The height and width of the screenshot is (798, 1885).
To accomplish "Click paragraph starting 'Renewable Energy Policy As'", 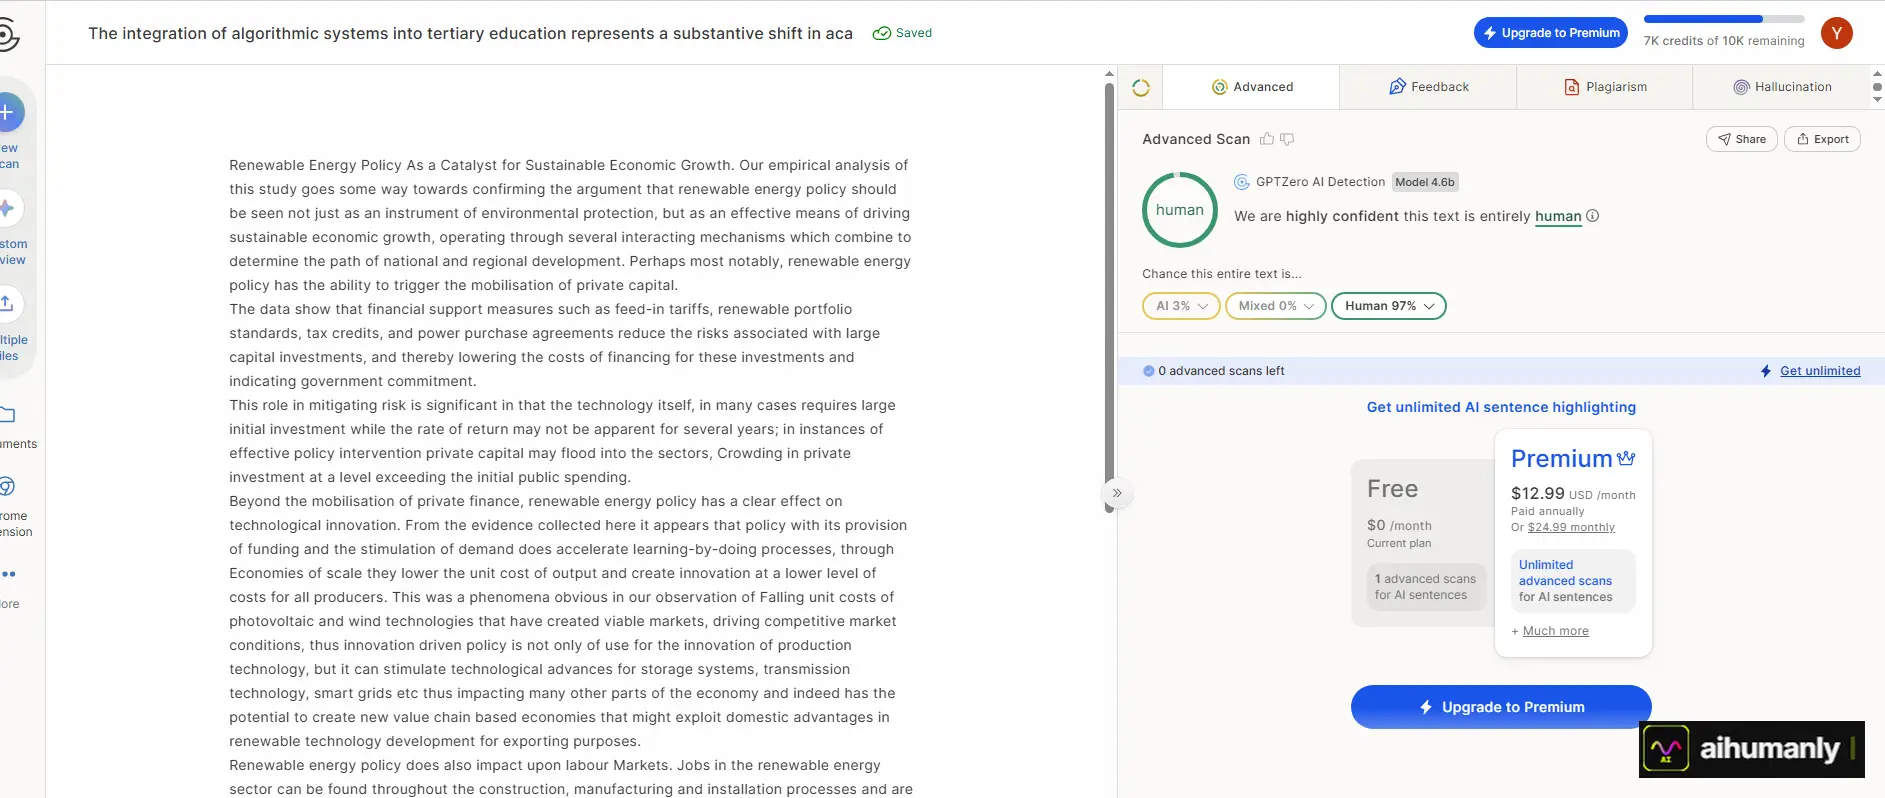I will point(570,225).
